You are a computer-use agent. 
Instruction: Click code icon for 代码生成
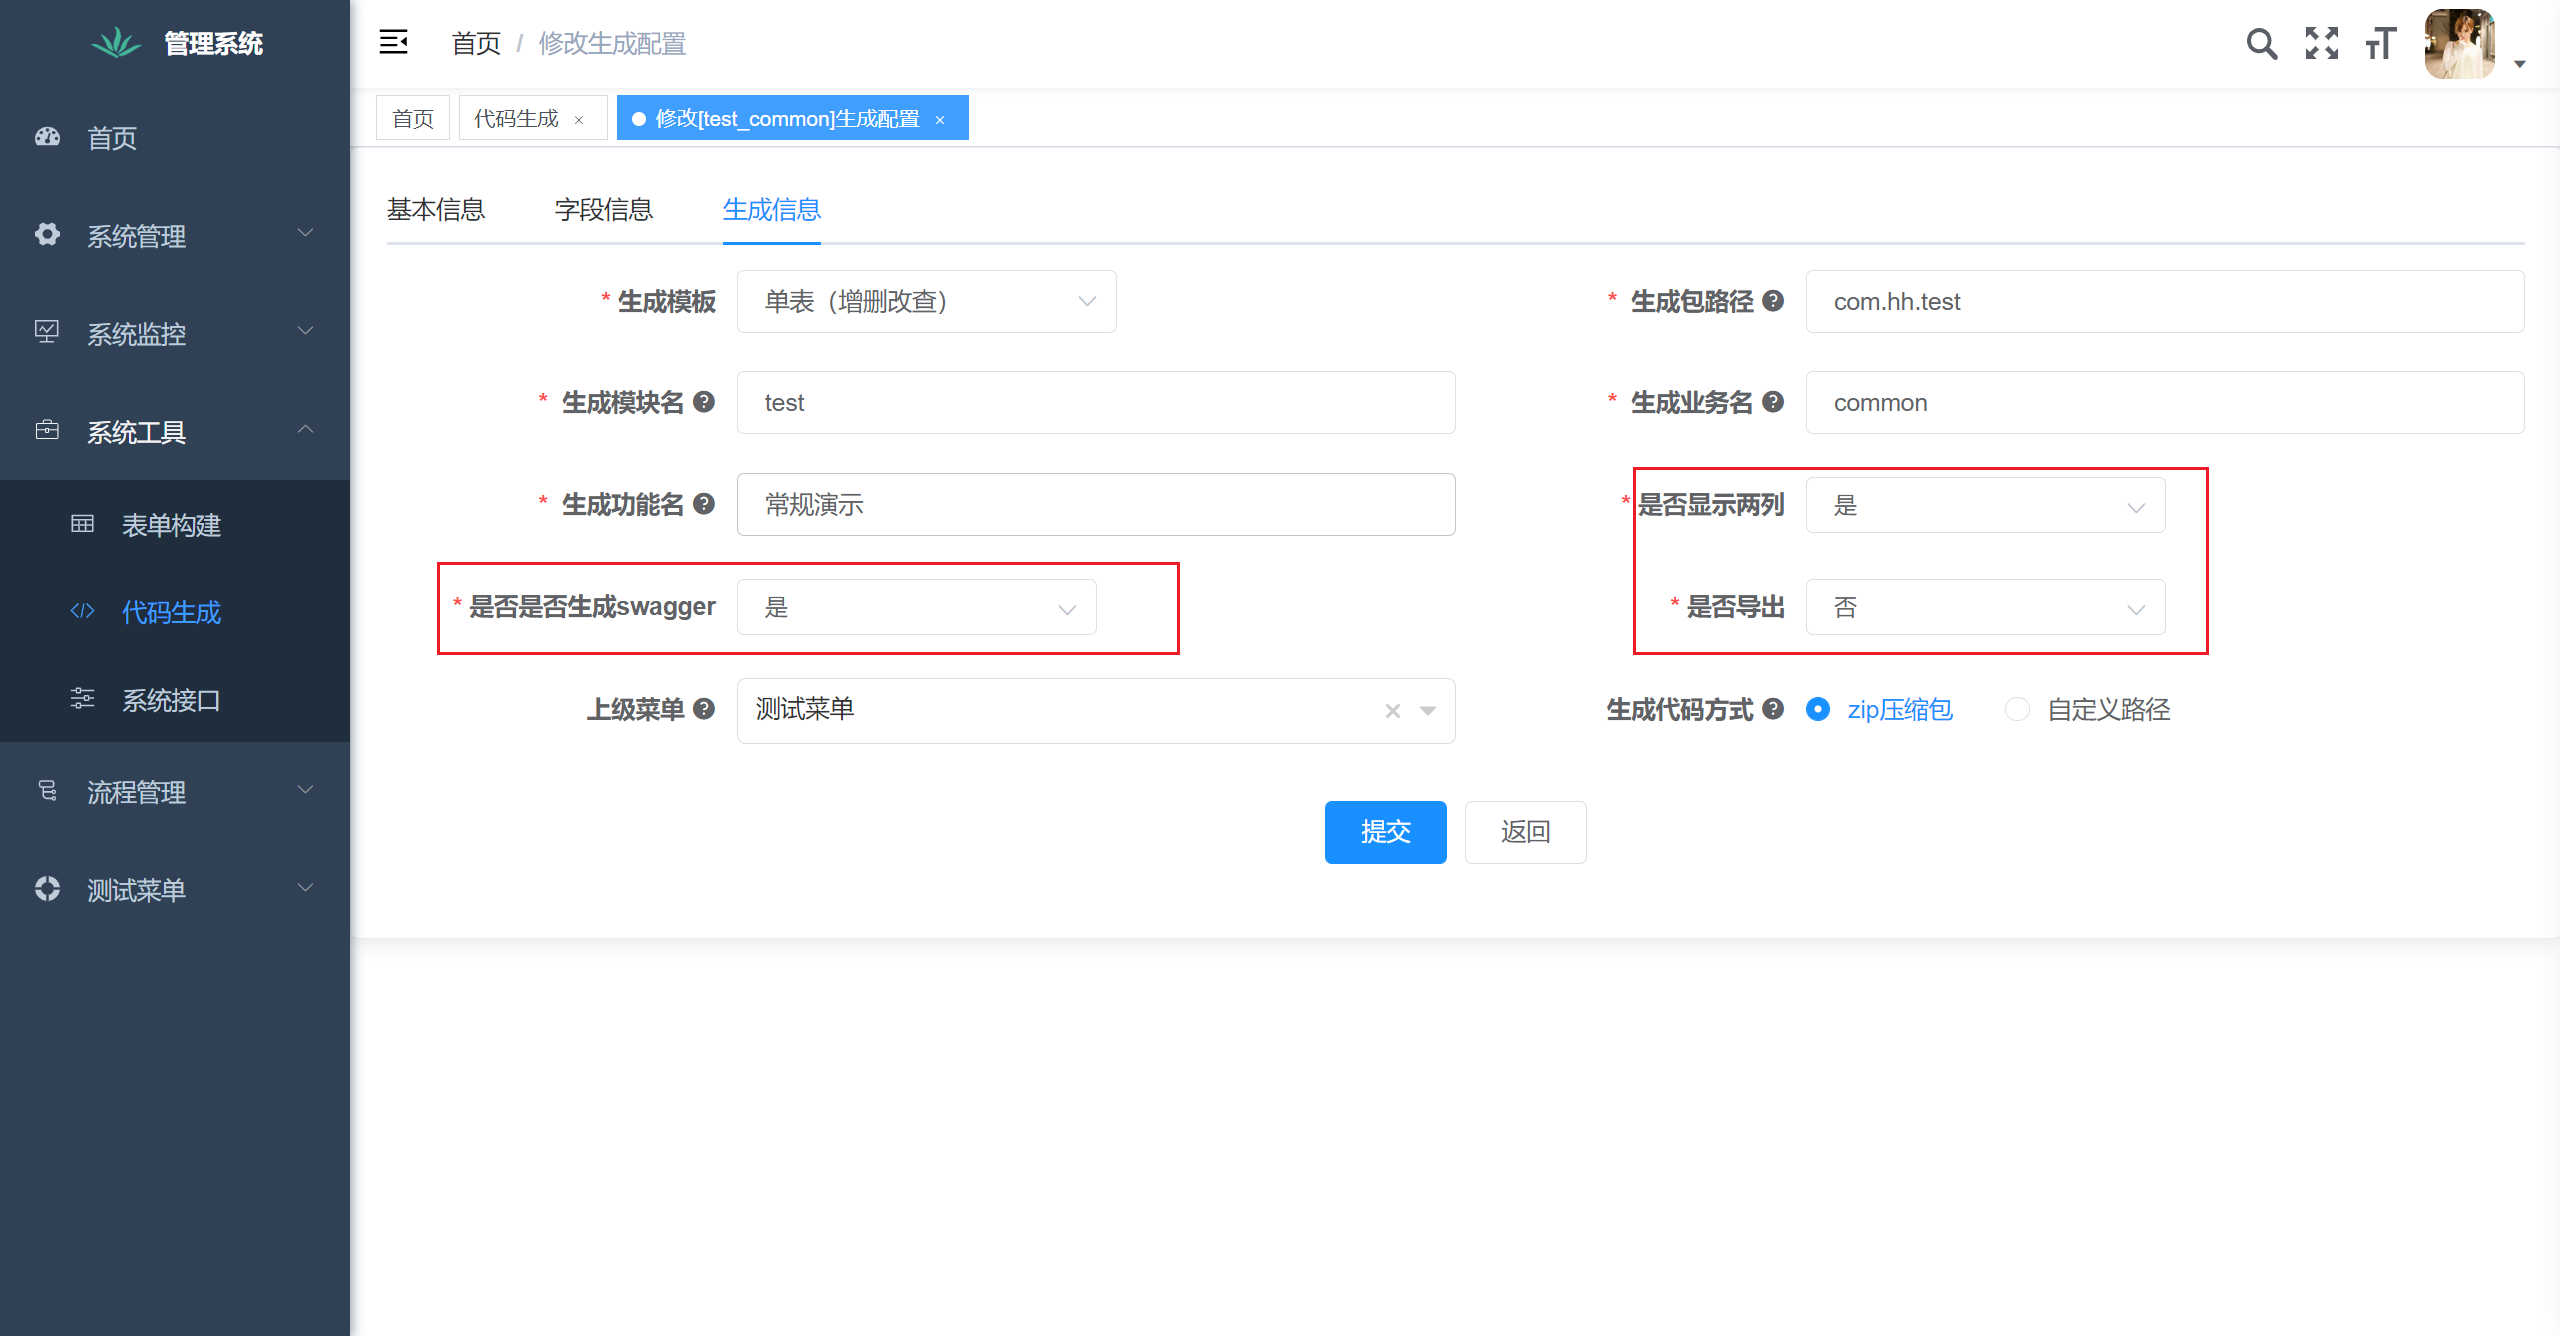tap(82, 611)
